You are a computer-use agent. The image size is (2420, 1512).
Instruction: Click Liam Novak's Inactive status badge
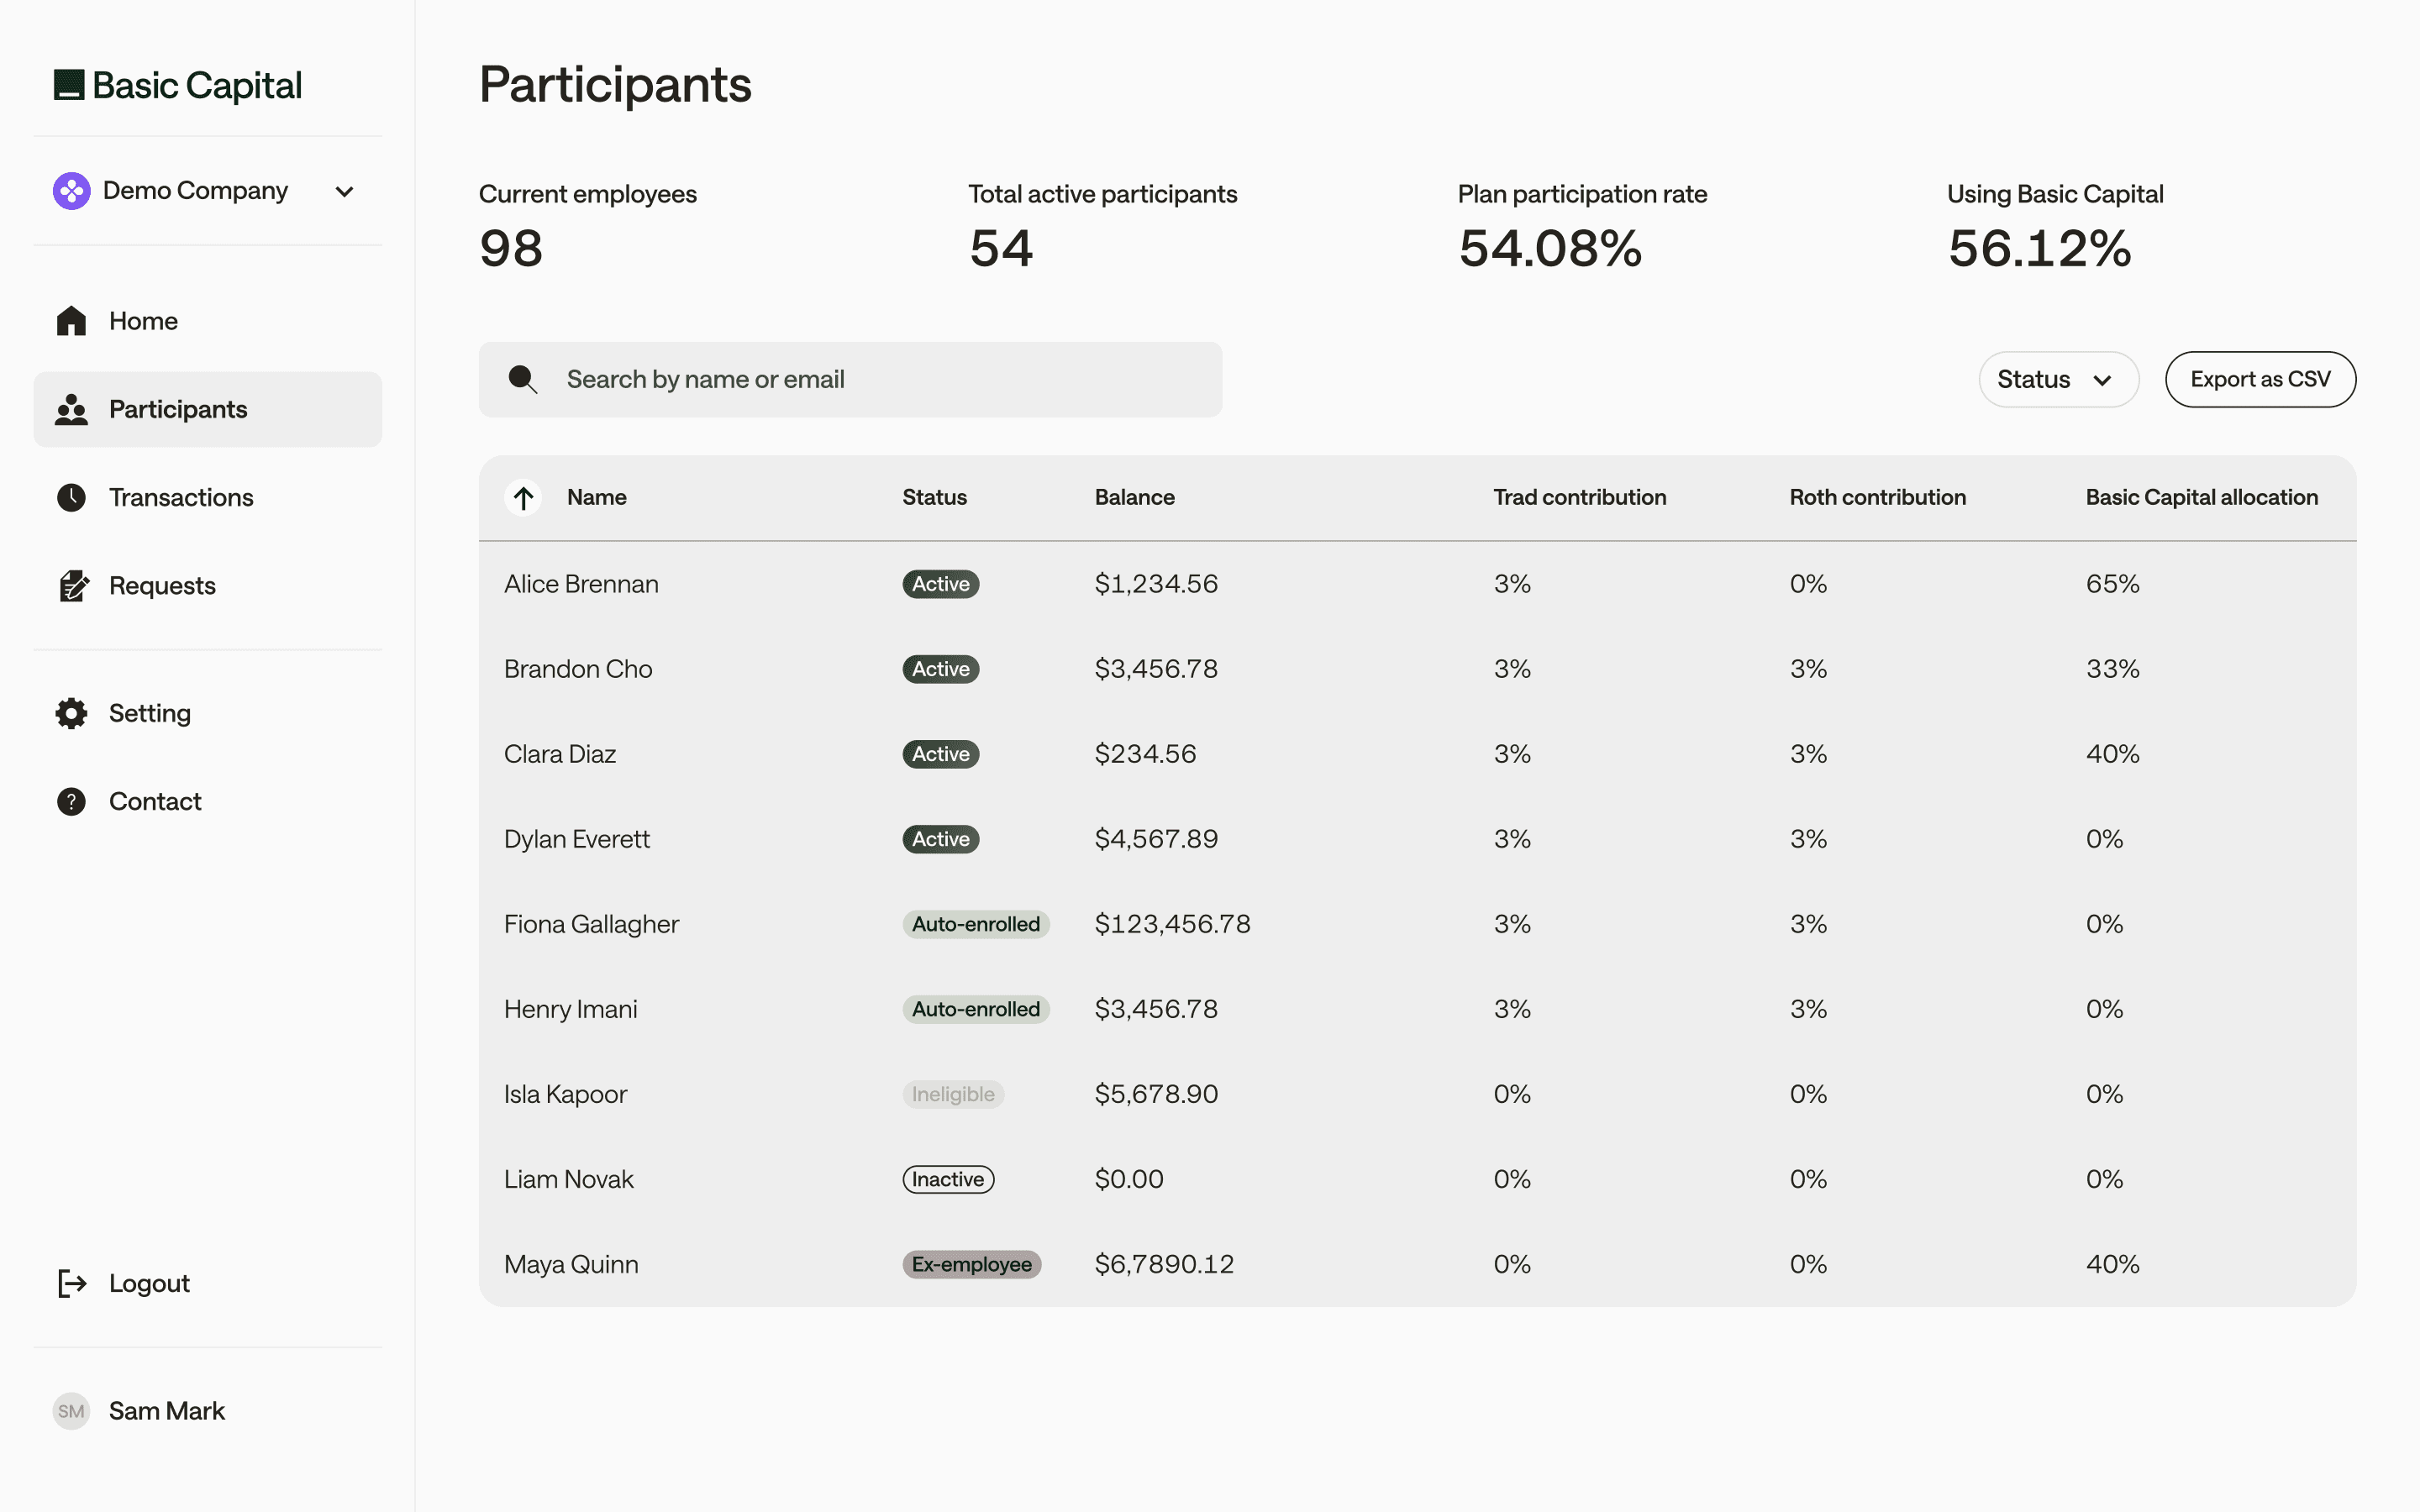click(947, 1179)
